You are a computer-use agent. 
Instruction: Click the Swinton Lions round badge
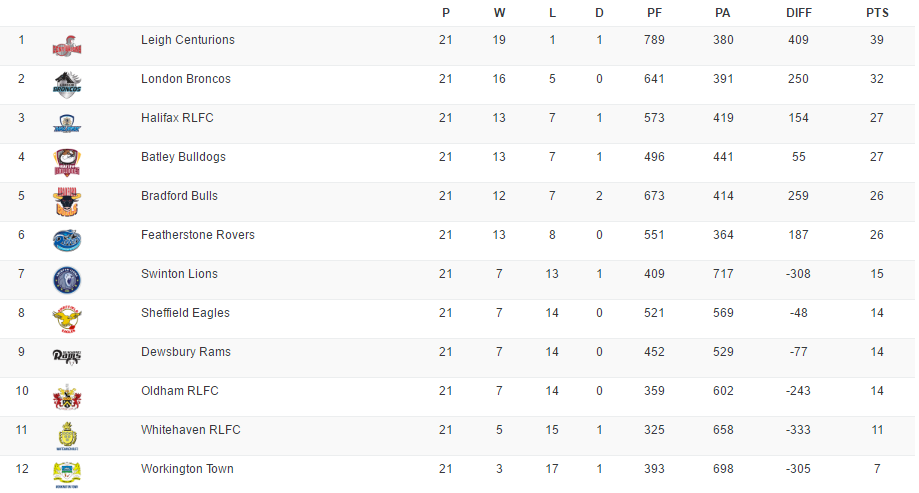tap(67, 279)
